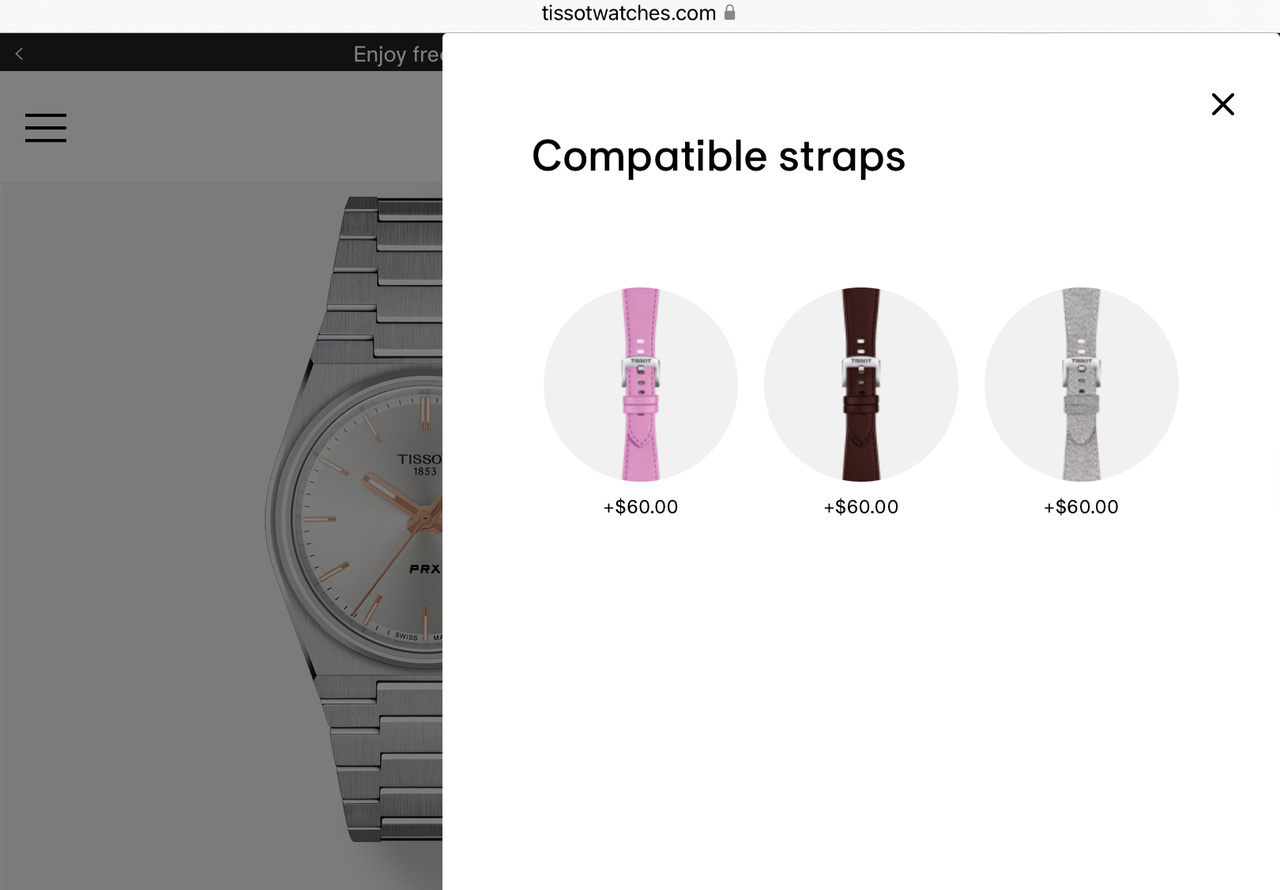The width and height of the screenshot is (1280, 890).
Task: Click the +$60.00 price under grey strap
Action: tap(1081, 507)
